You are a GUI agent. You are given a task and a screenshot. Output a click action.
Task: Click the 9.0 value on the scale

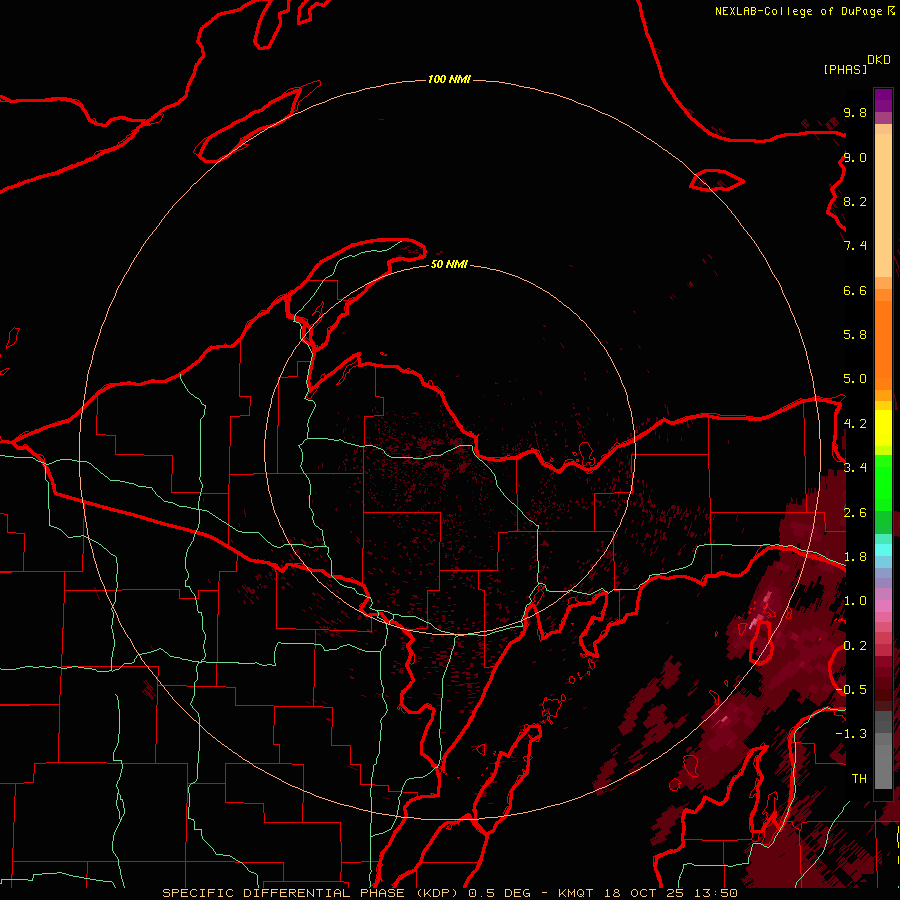(855, 157)
